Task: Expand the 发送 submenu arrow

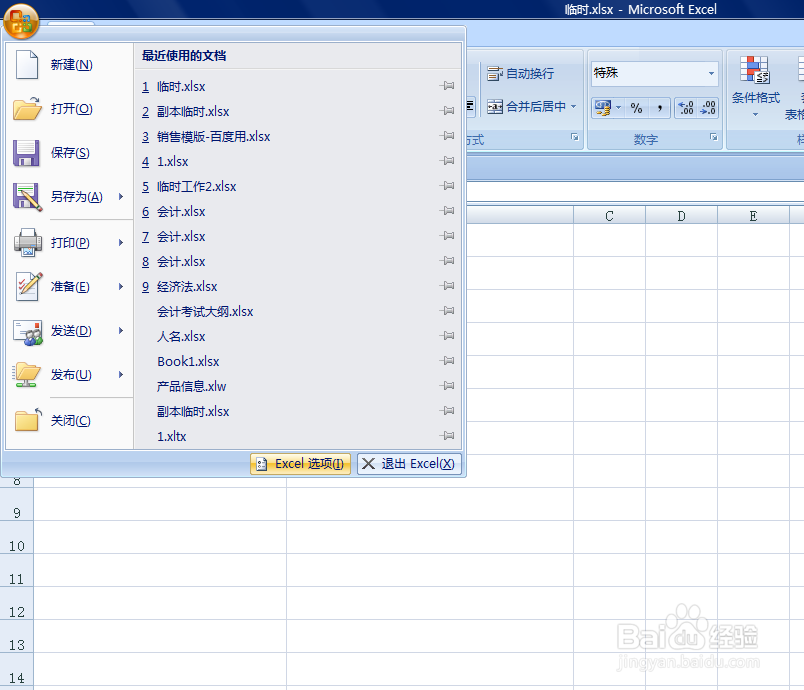Action: click(x=121, y=331)
